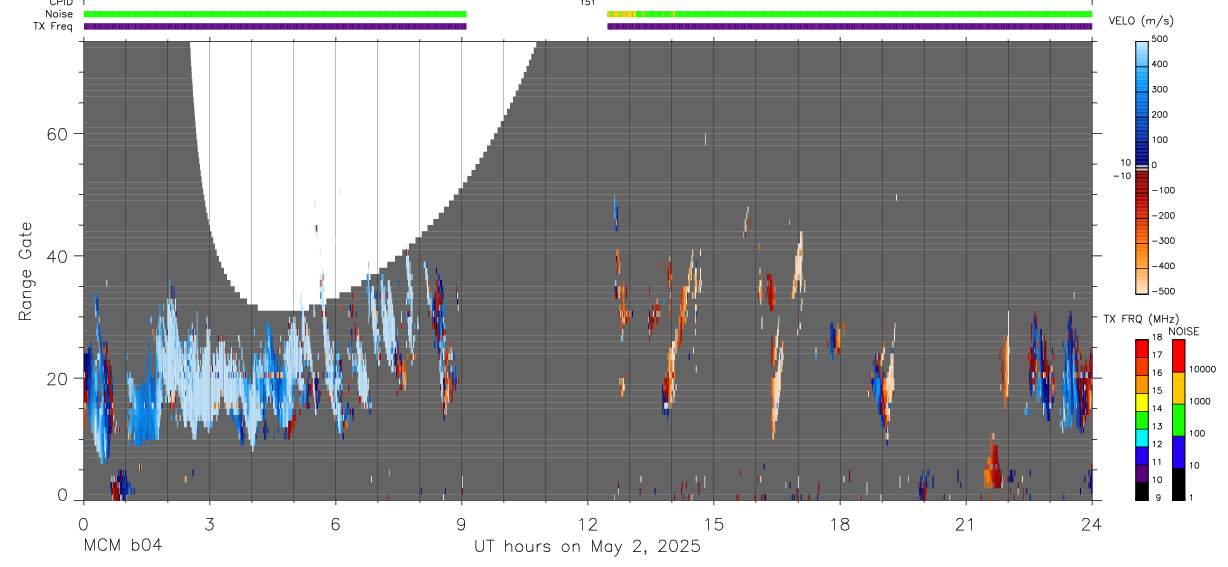Pick the green swatch in NOISE legend

tap(1178, 420)
